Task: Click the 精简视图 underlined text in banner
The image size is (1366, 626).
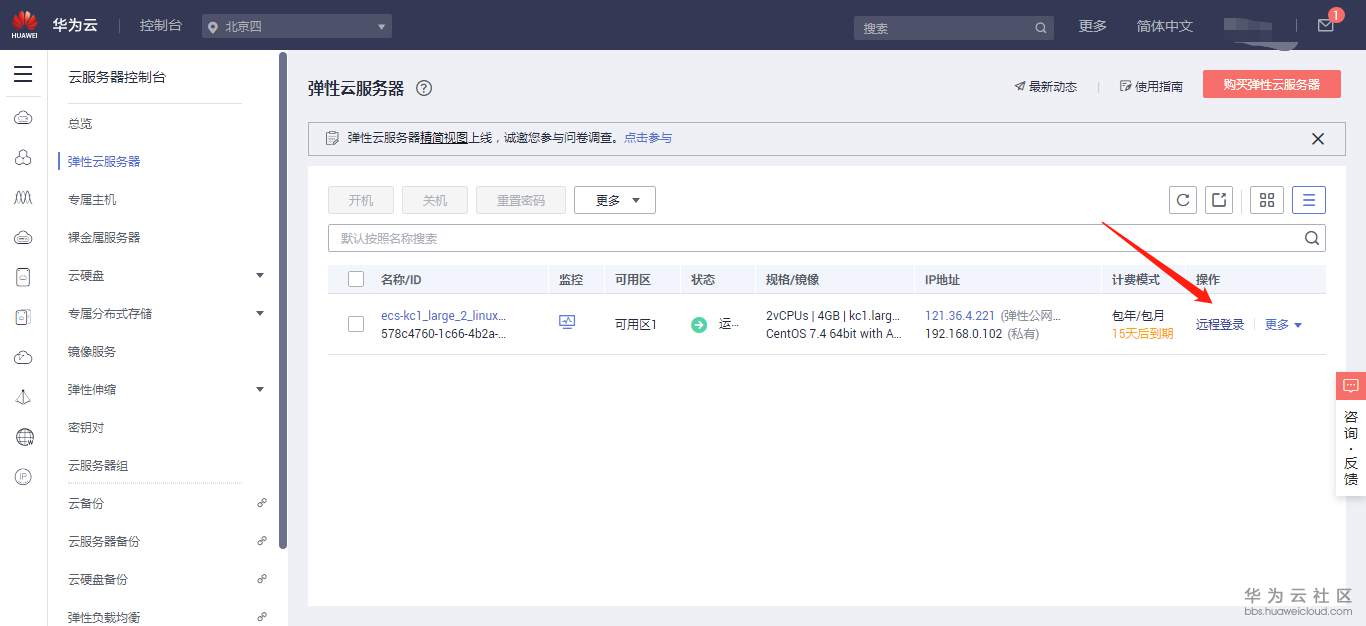Action: [x=444, y=138]
